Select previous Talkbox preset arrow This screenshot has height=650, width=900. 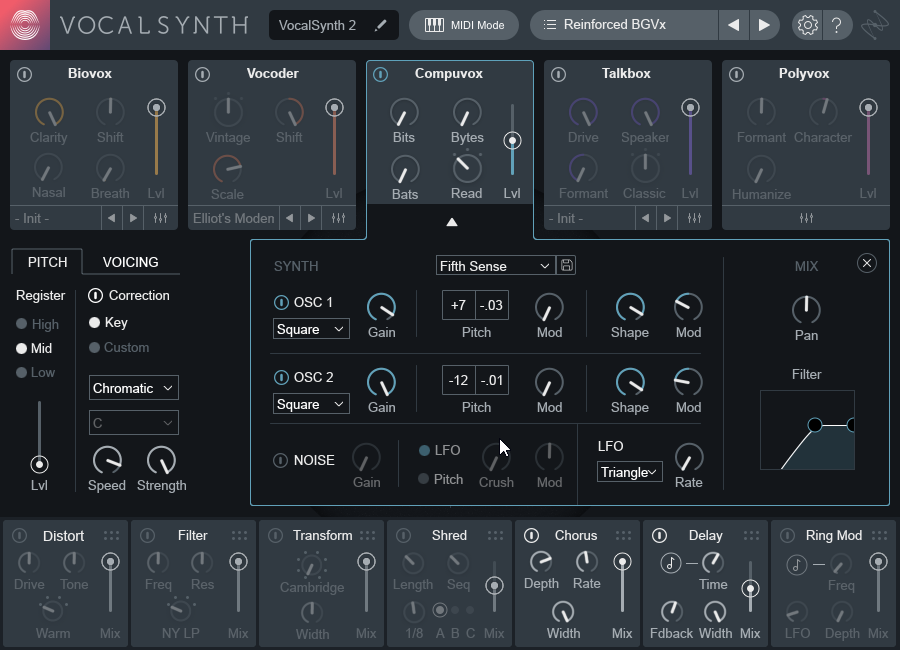coord(645,218)
